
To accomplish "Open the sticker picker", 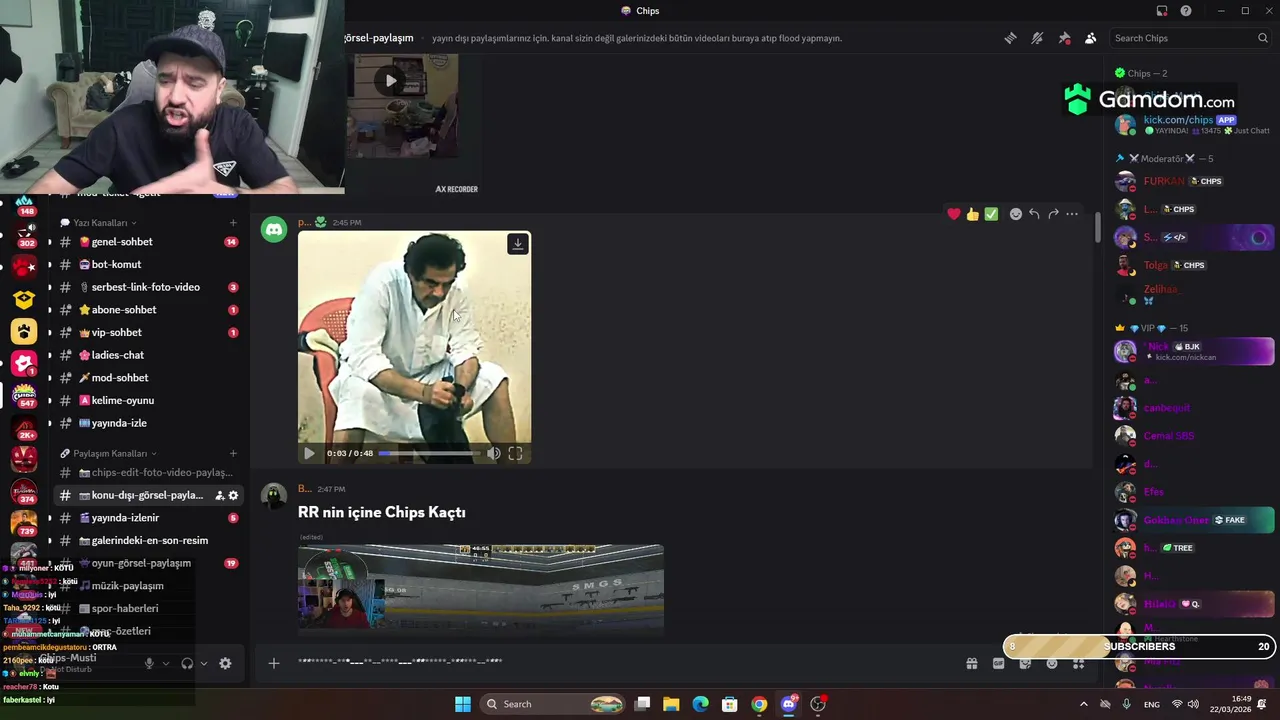I will (1025, 663).
